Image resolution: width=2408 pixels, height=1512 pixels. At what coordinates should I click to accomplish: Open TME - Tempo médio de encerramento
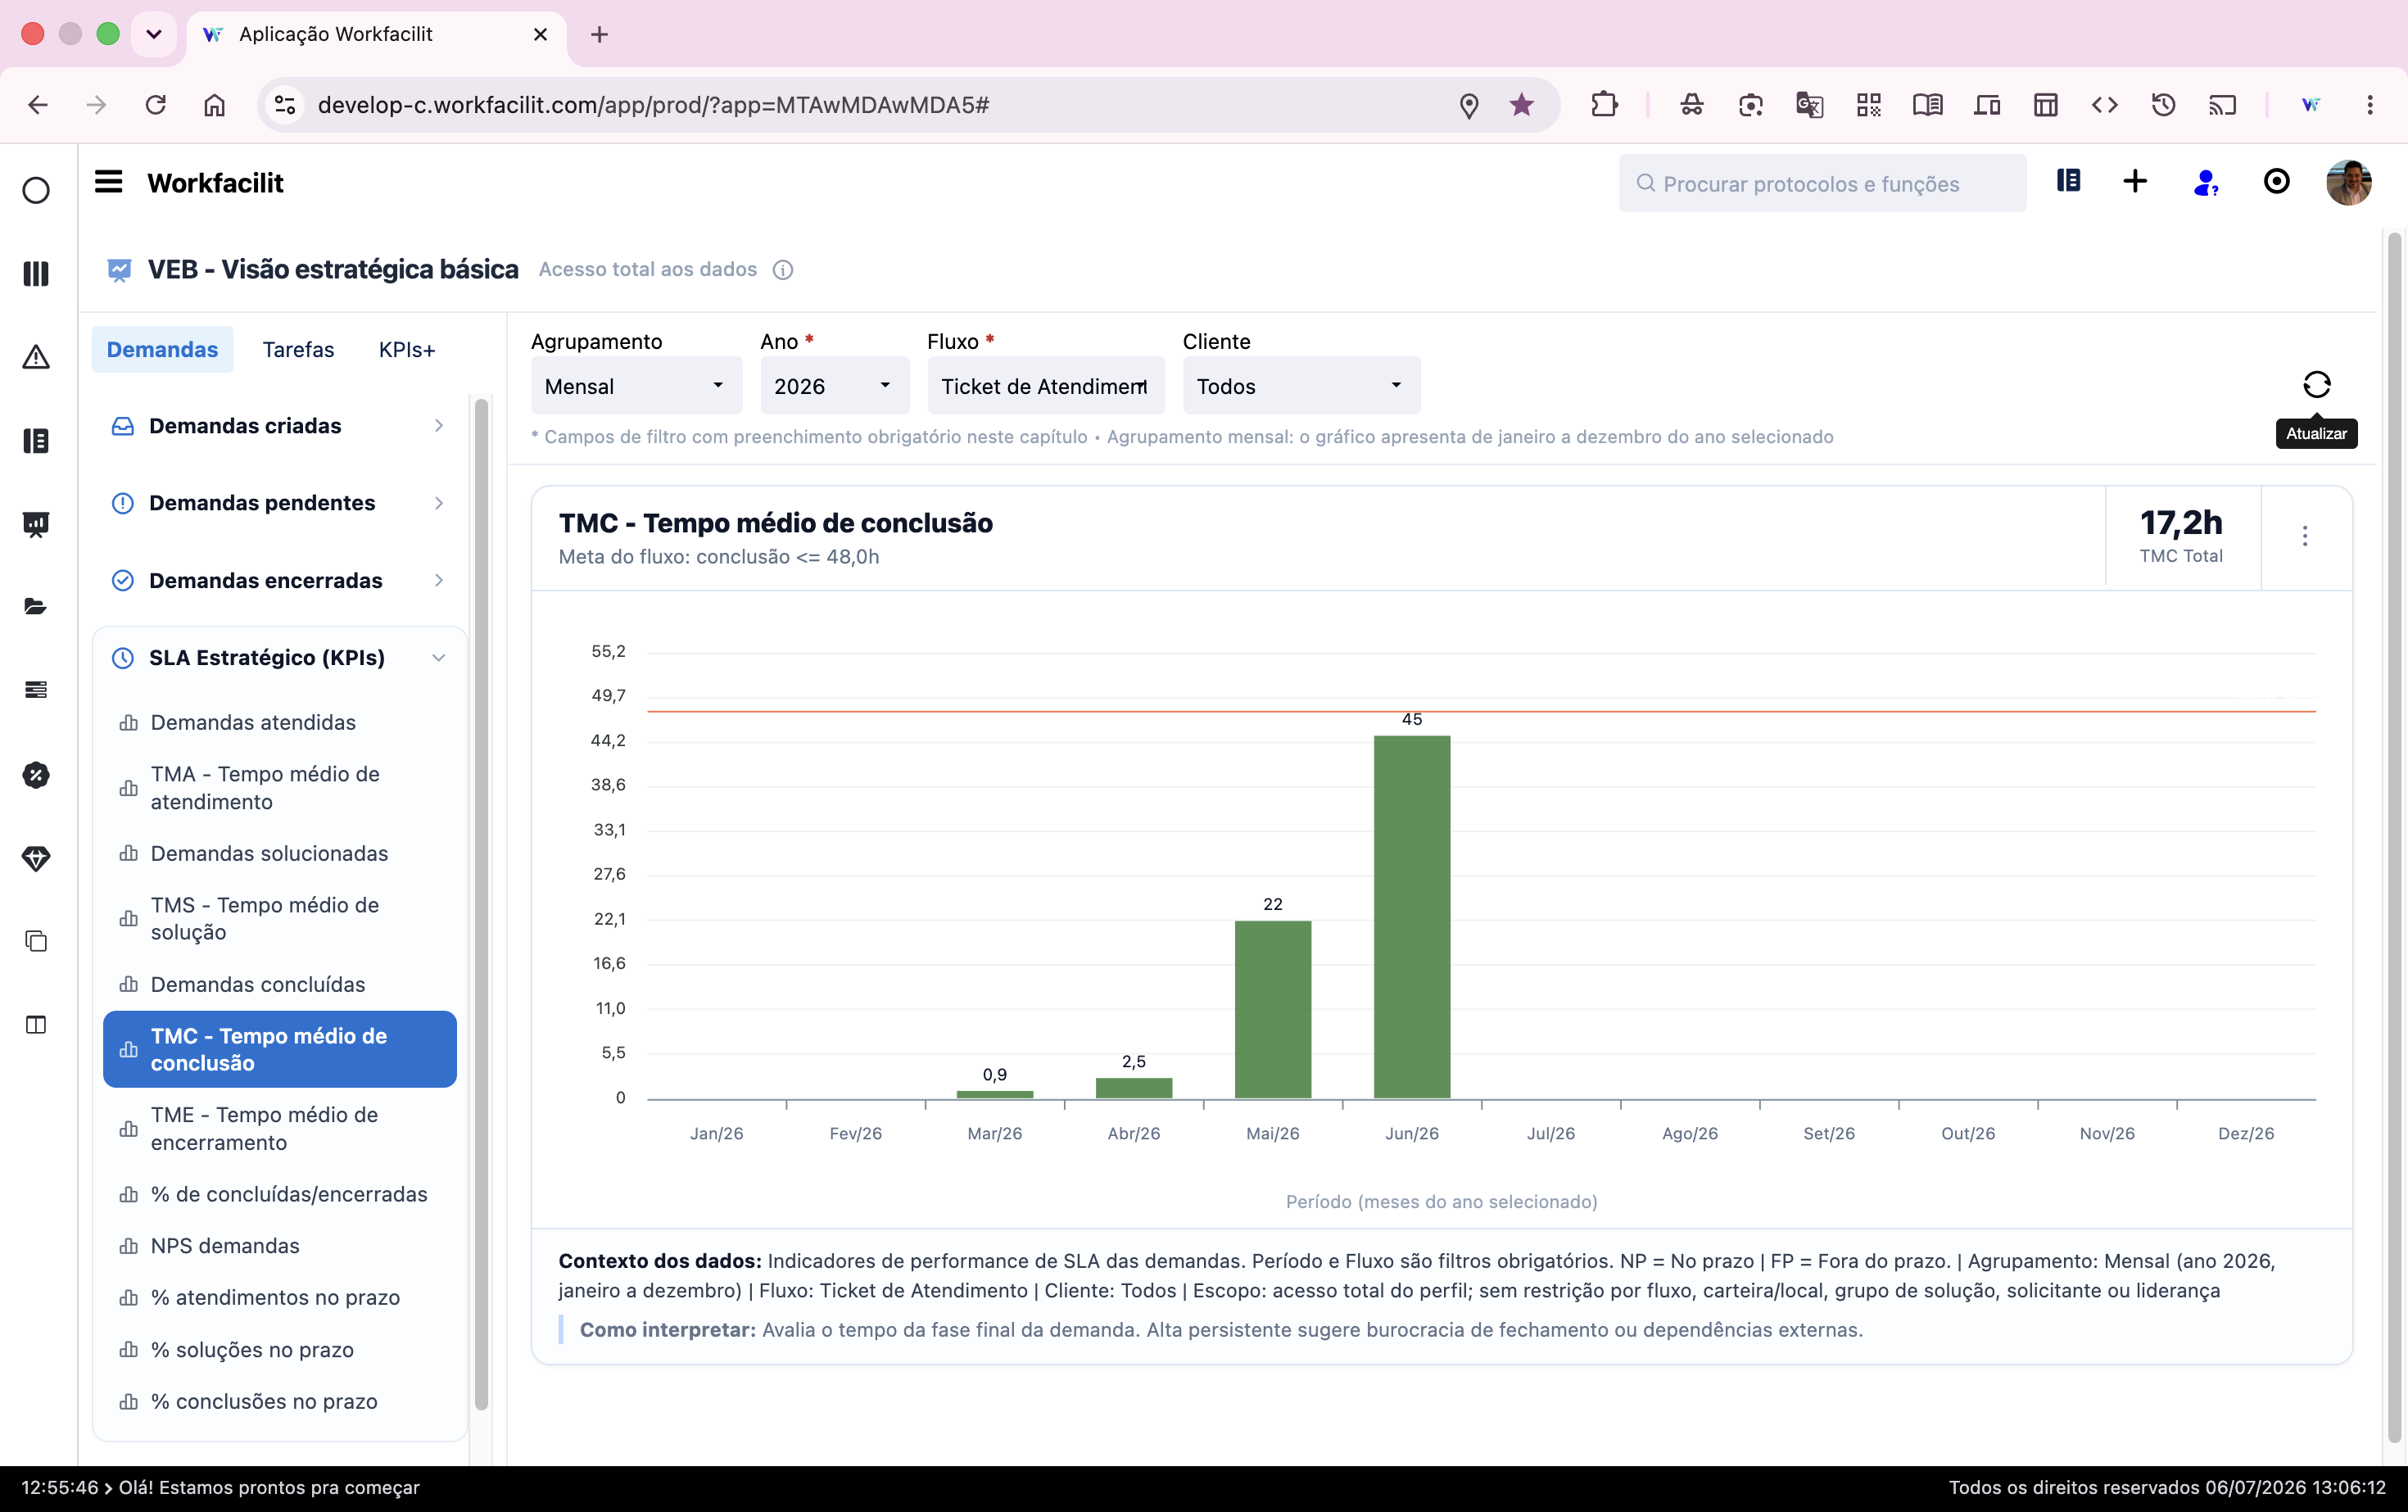pos(279,1129)
